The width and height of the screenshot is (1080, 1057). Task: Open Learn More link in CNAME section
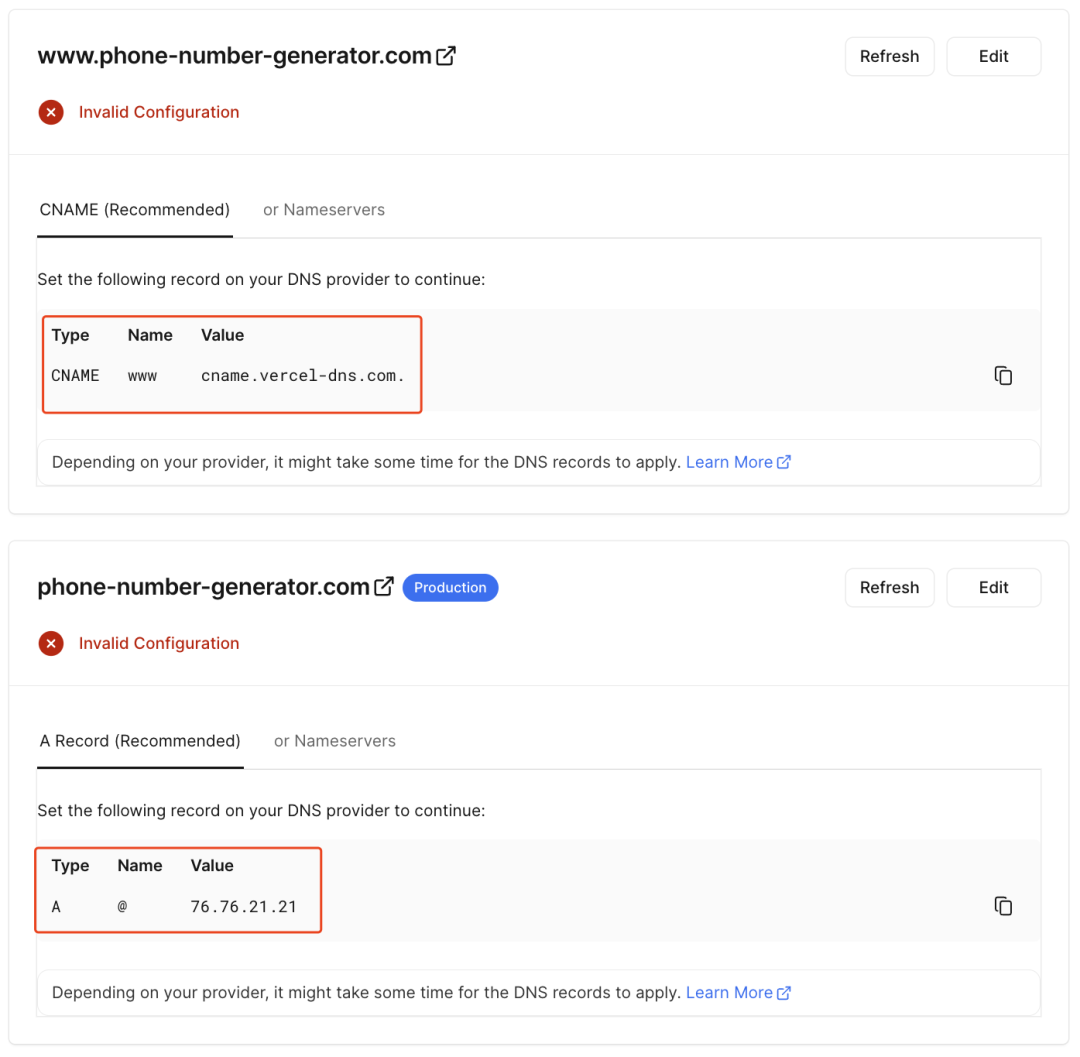coord(728,462)
